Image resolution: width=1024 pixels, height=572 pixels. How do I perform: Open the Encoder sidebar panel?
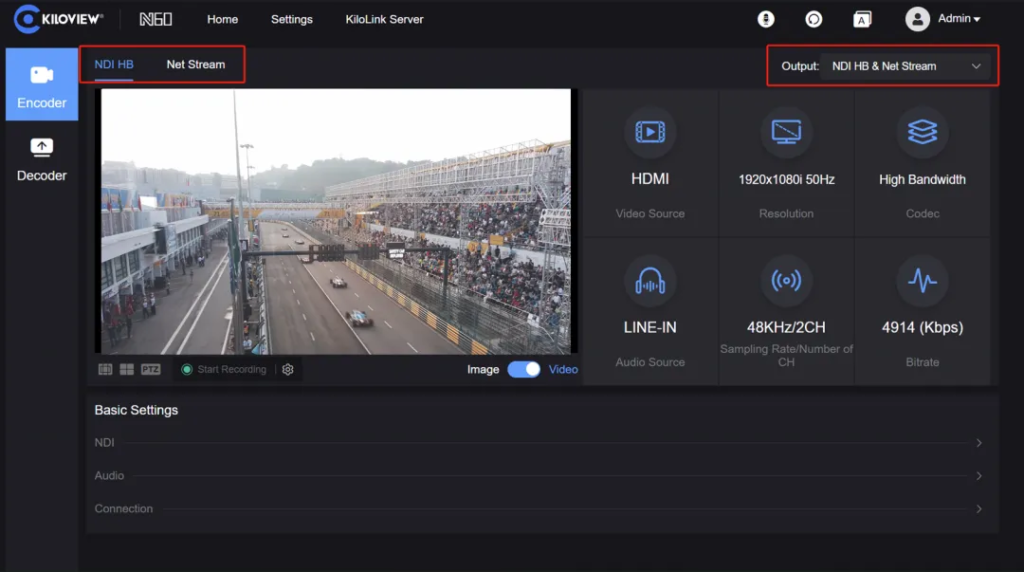42,84
